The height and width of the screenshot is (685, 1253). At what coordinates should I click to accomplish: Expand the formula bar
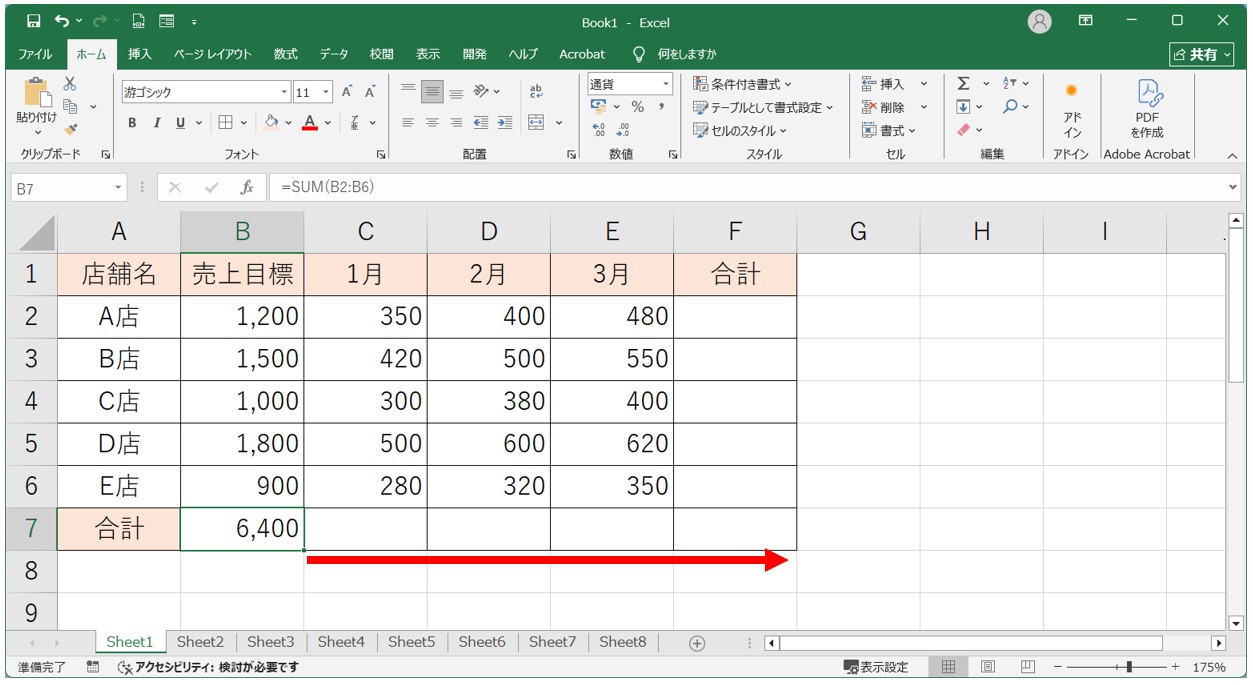(1232, 187)
